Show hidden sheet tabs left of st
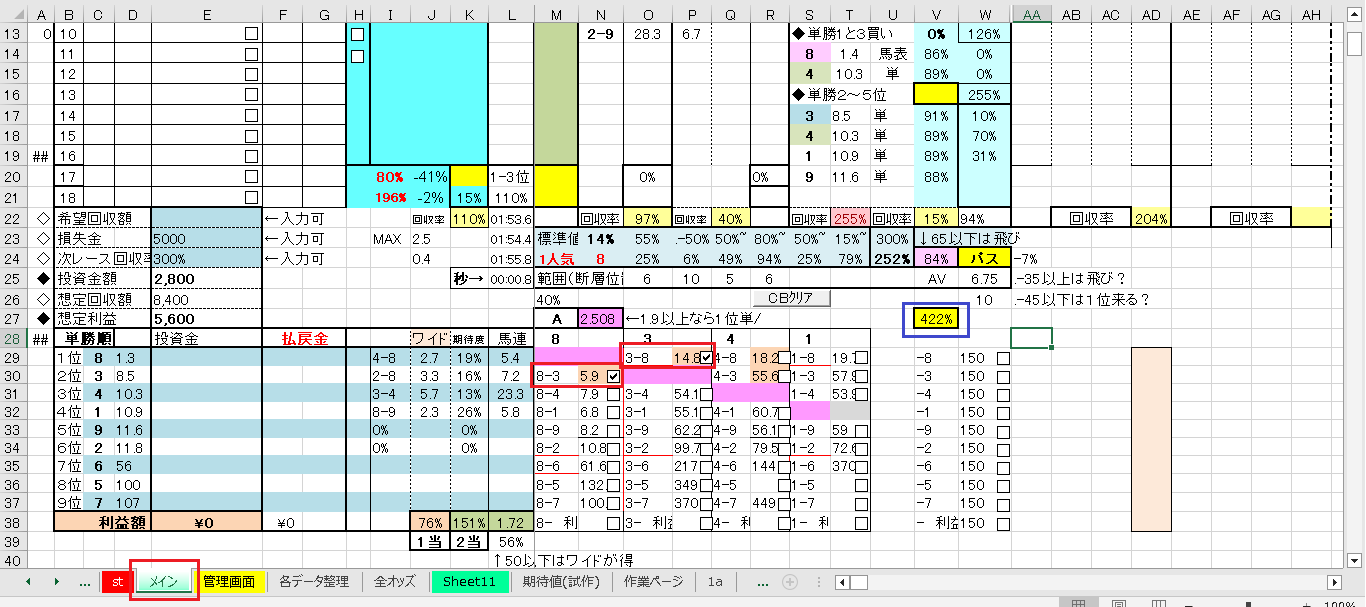The height and width of the screenshot is (607, 1366). point(84,582)
